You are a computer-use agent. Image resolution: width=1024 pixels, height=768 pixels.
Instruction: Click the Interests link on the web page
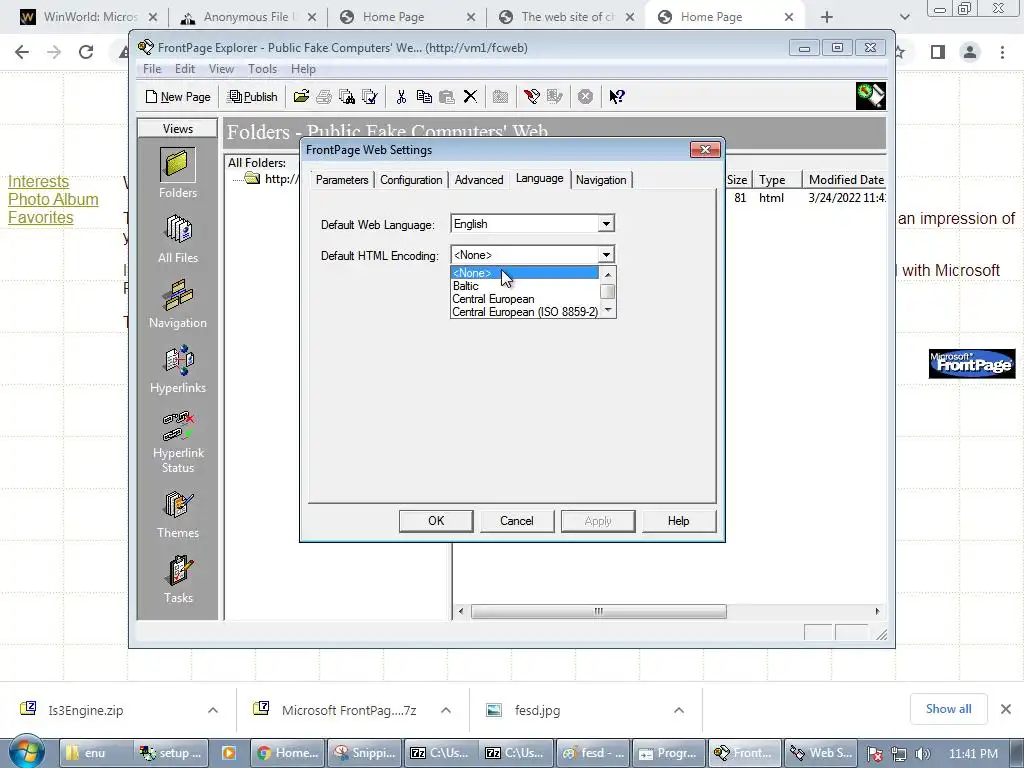38,182
